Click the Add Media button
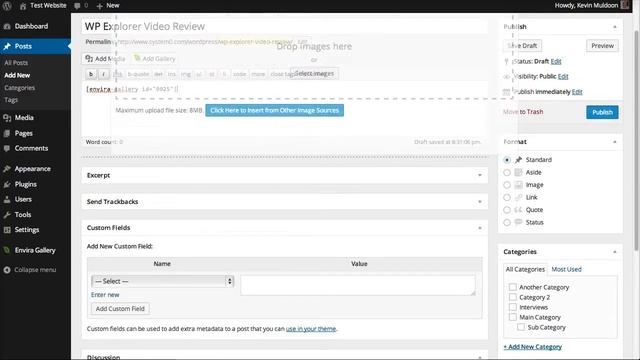 tap(104, 59)
